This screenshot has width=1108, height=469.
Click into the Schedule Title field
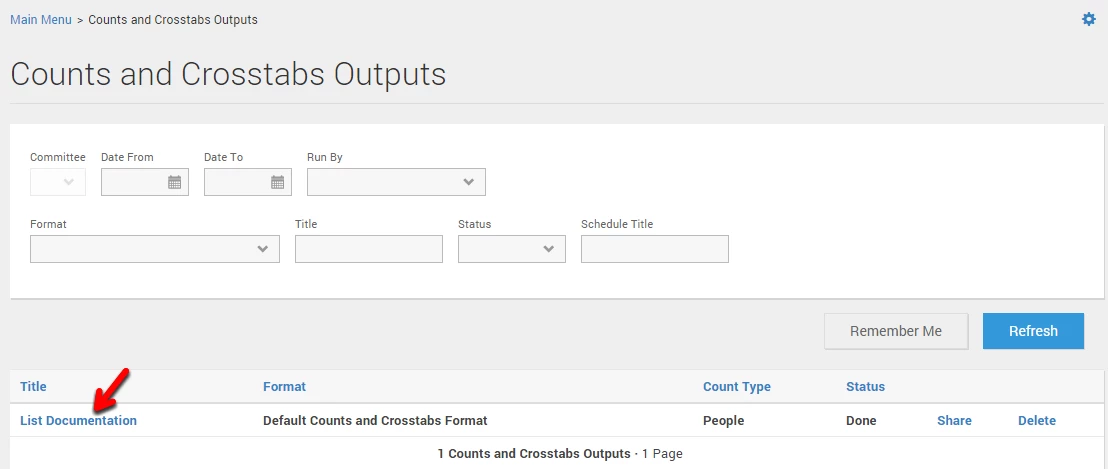[x=655, y=249]
